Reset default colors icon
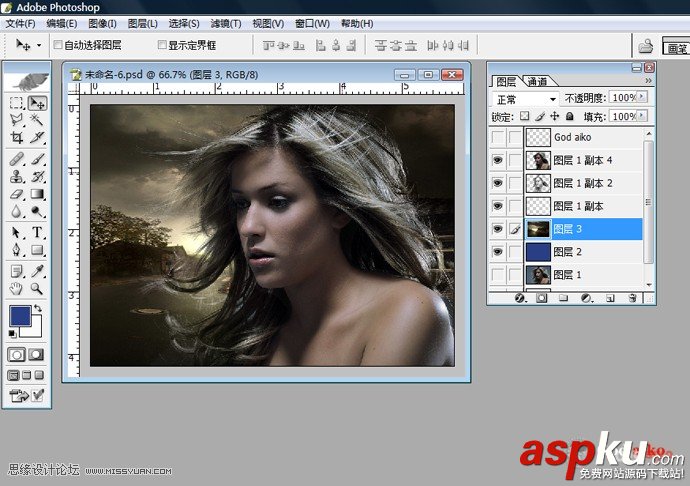The image size is (690, 486). pos(12,334)
